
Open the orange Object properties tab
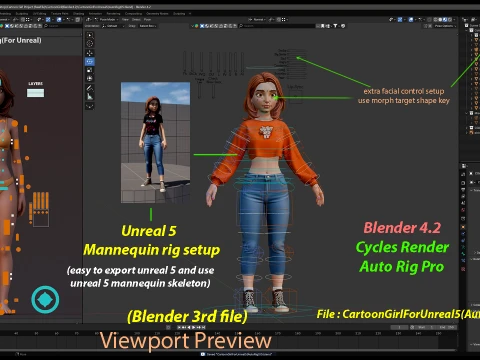[x=463, y=227]
